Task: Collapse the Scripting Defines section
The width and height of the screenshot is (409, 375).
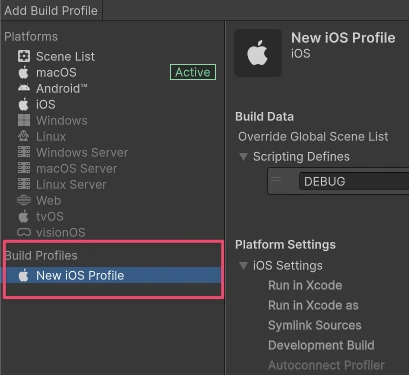Action: point(244,157)
